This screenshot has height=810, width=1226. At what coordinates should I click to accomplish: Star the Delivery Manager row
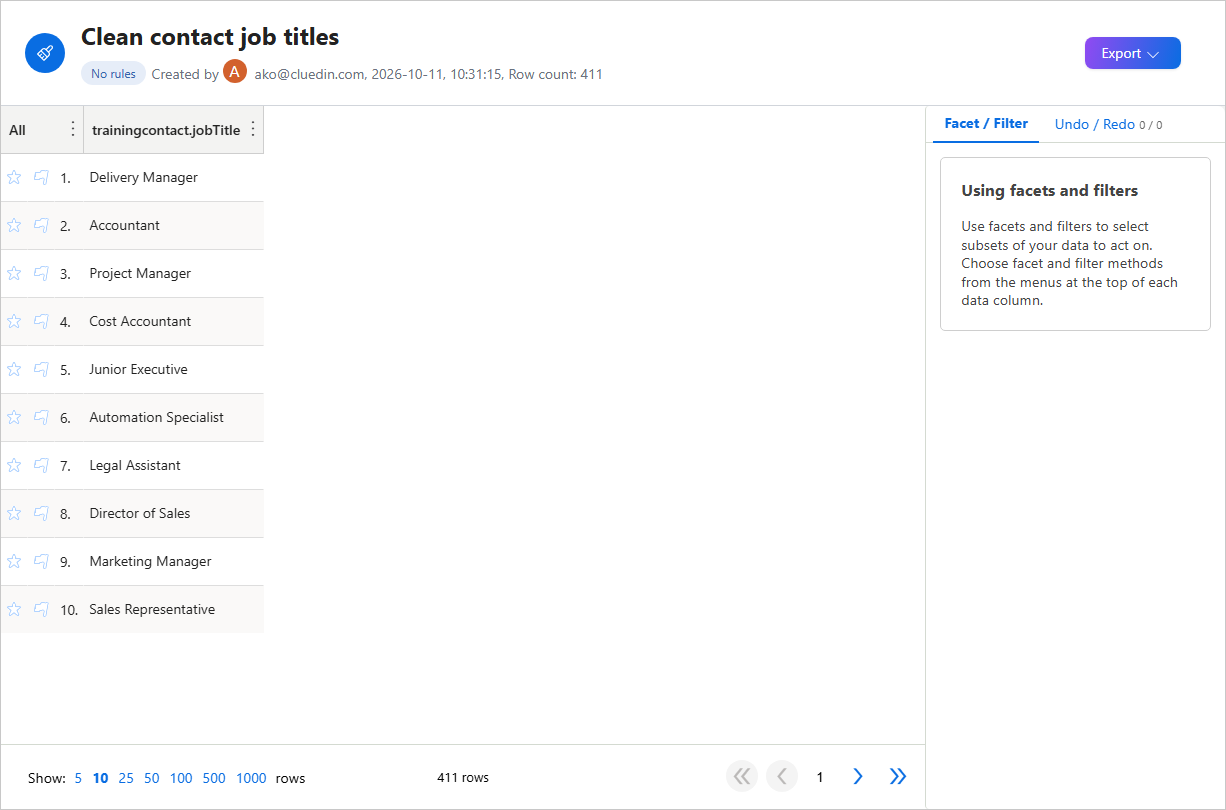(14, 177)
